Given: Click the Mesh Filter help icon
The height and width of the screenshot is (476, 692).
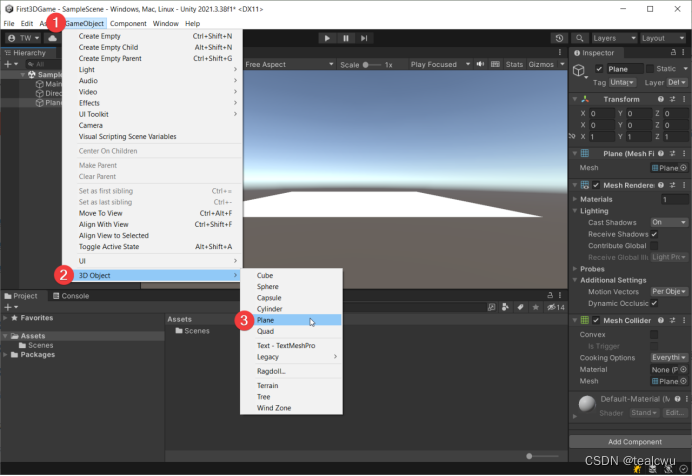Looking at the screenshot, I should (x=661, y=154).
